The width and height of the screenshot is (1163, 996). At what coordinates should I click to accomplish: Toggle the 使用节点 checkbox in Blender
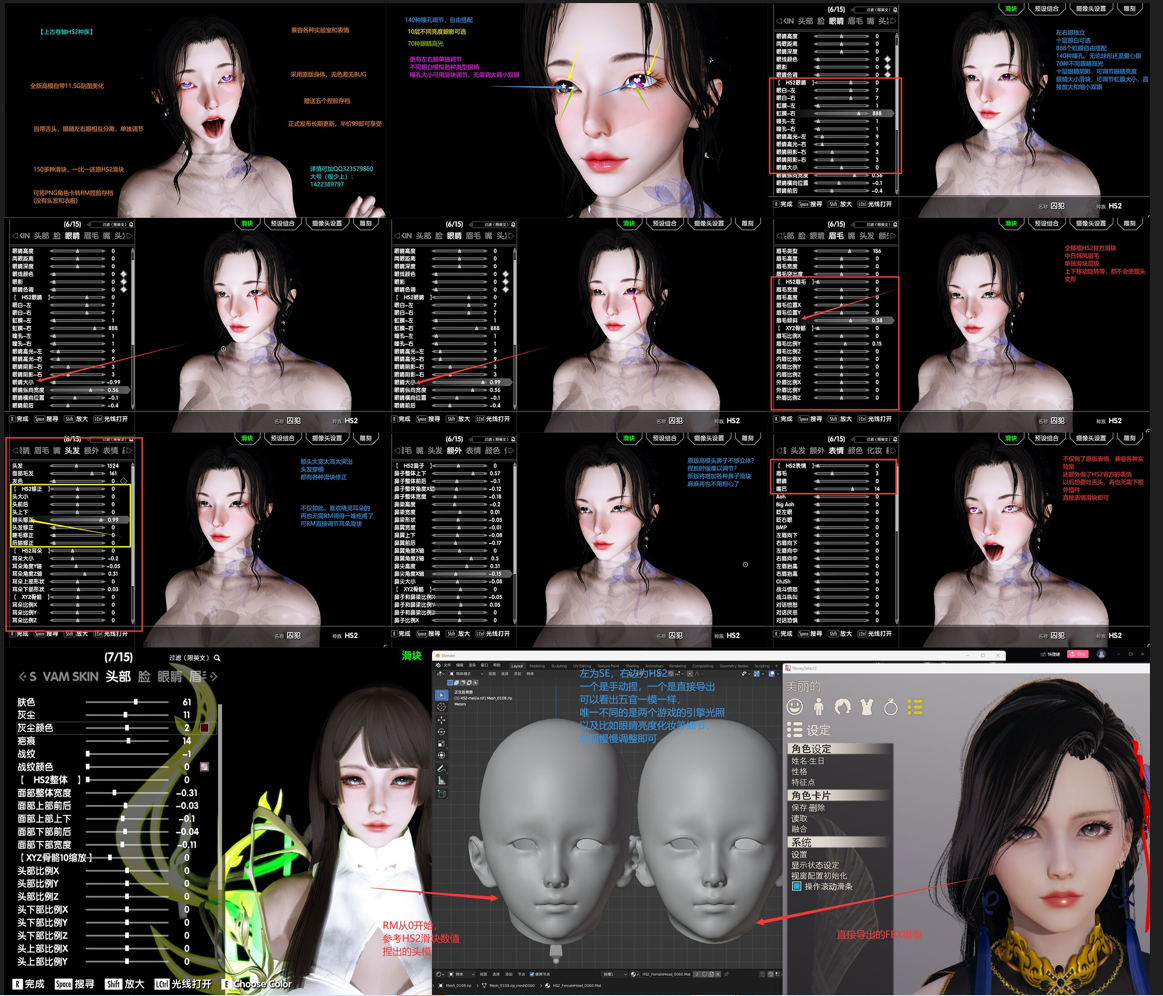tap(534, 974)
